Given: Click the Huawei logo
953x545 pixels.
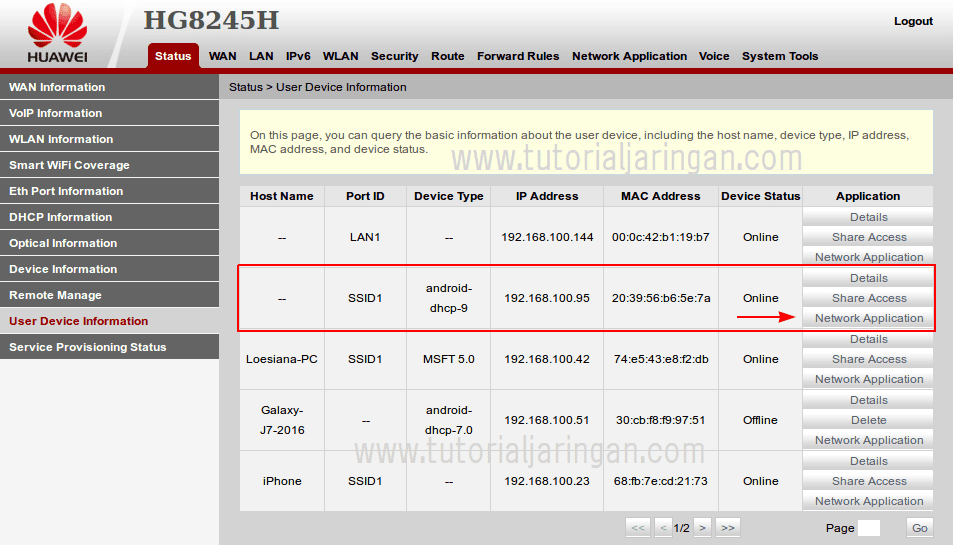Looking at the screenshot, I should tap(57, 34).
